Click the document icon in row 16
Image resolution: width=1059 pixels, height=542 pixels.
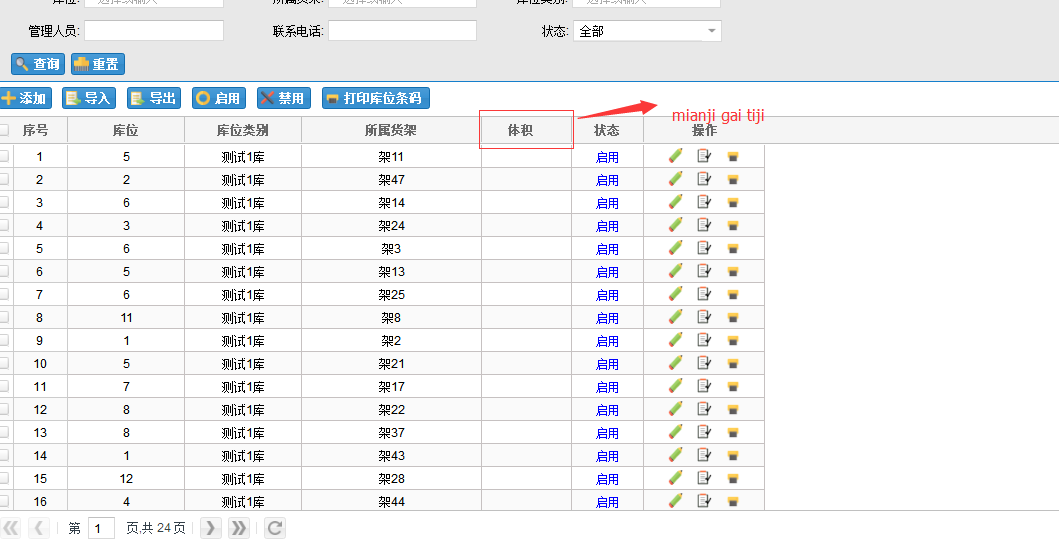tap(704, 501)
